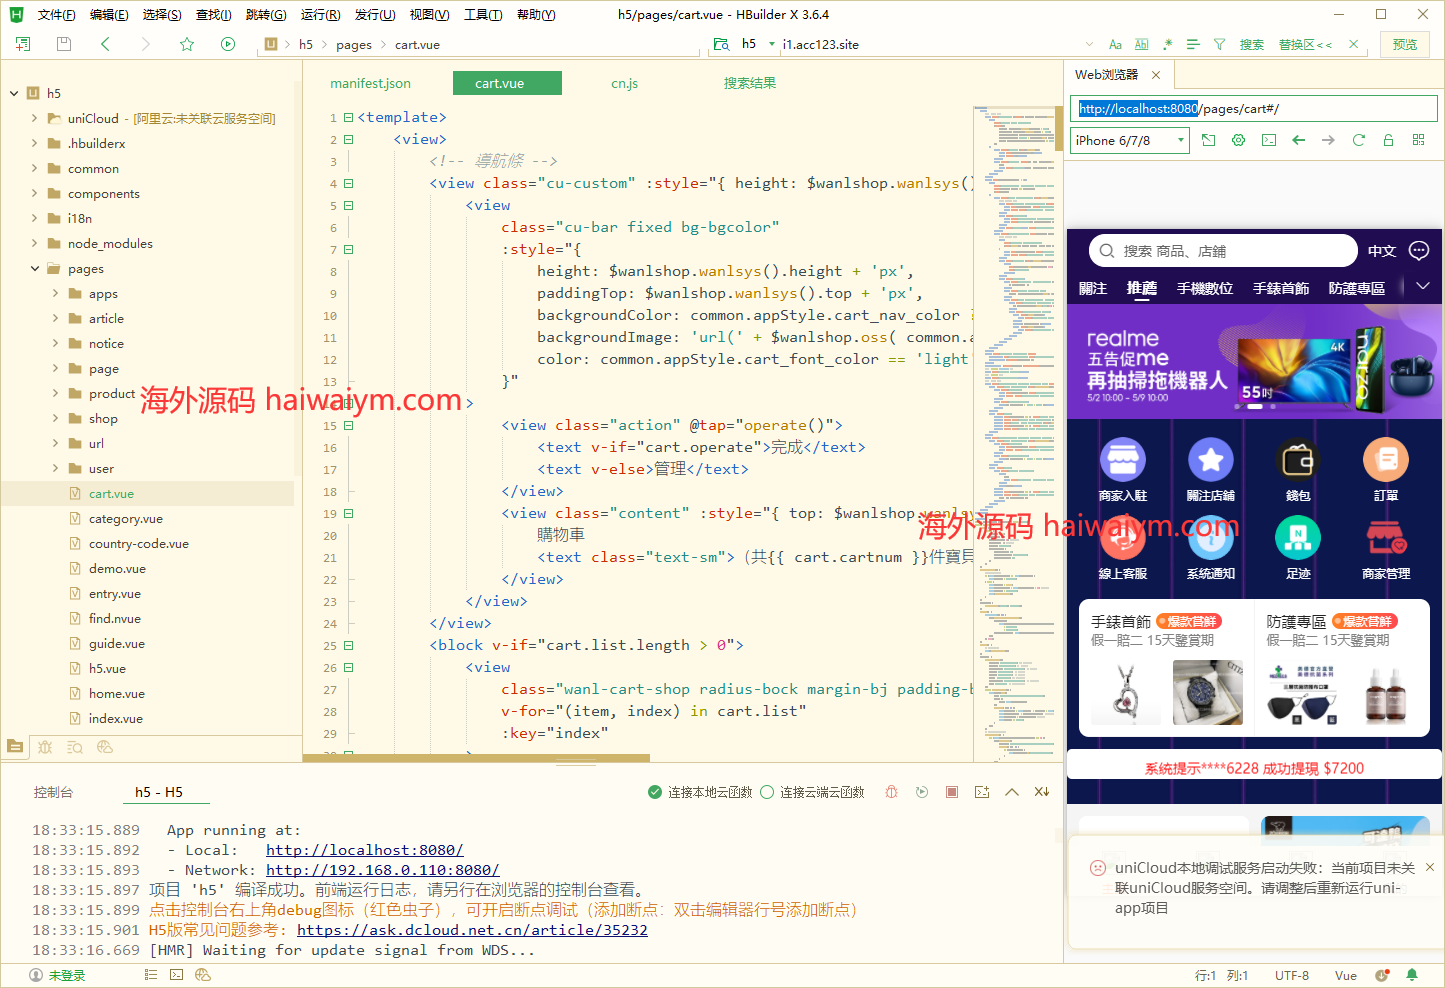Click the run (play) icon in the top toolbar

[228, 44]
